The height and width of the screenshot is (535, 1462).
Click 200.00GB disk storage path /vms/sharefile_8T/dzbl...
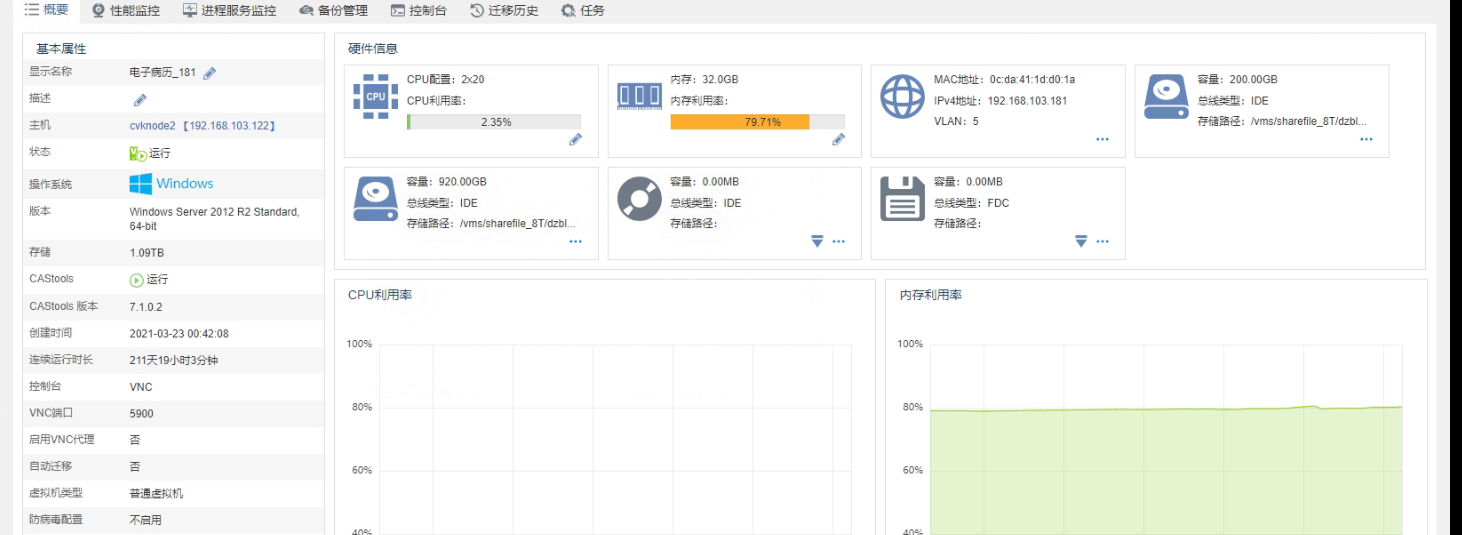(1309, 121)
